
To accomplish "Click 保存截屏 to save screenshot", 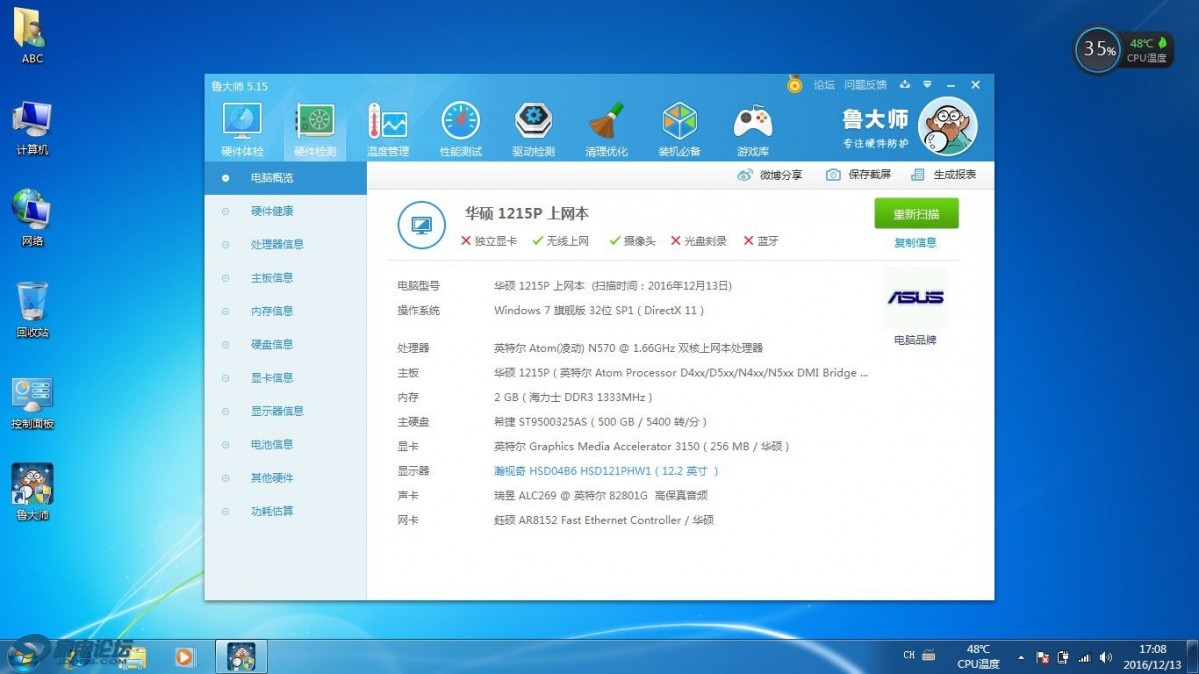I will [x=858, y=174].
